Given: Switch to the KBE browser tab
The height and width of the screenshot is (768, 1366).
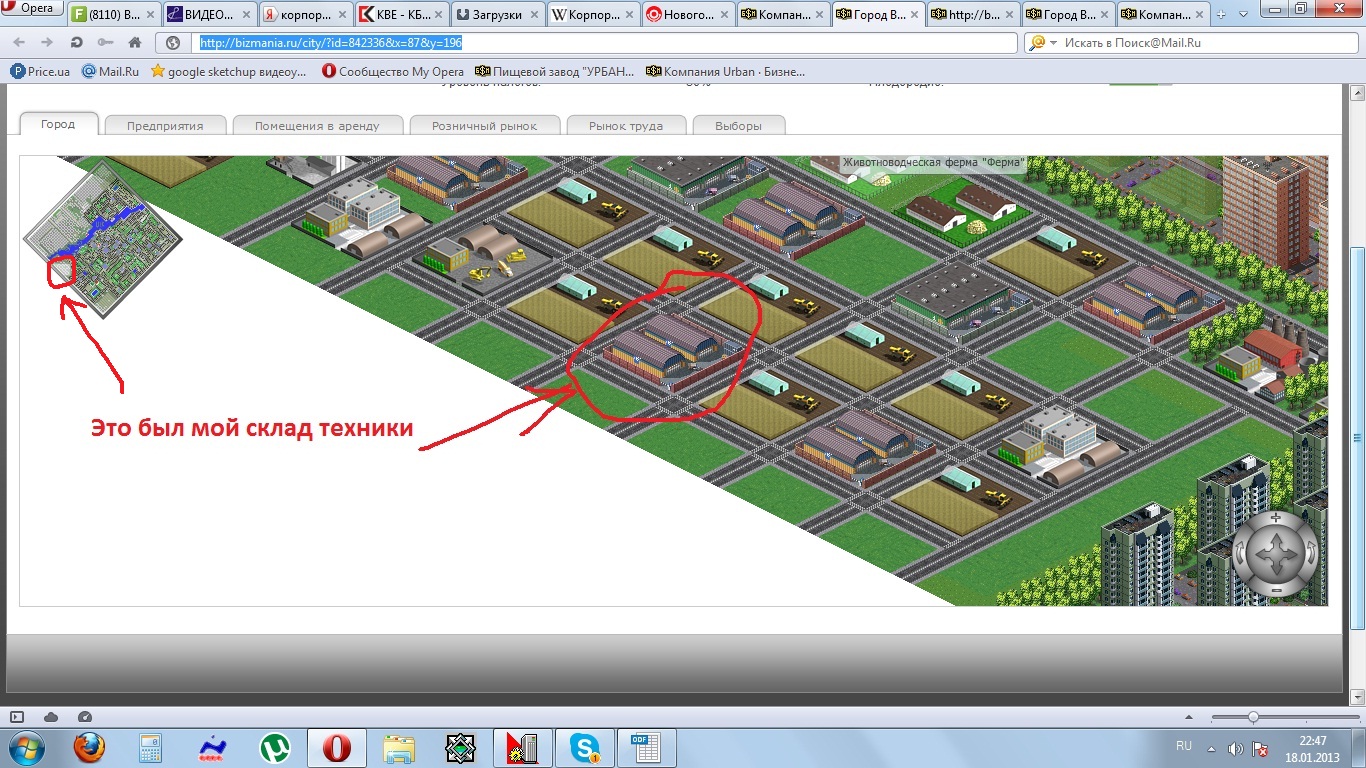Looking at the screenshot, I should [402, 15].
